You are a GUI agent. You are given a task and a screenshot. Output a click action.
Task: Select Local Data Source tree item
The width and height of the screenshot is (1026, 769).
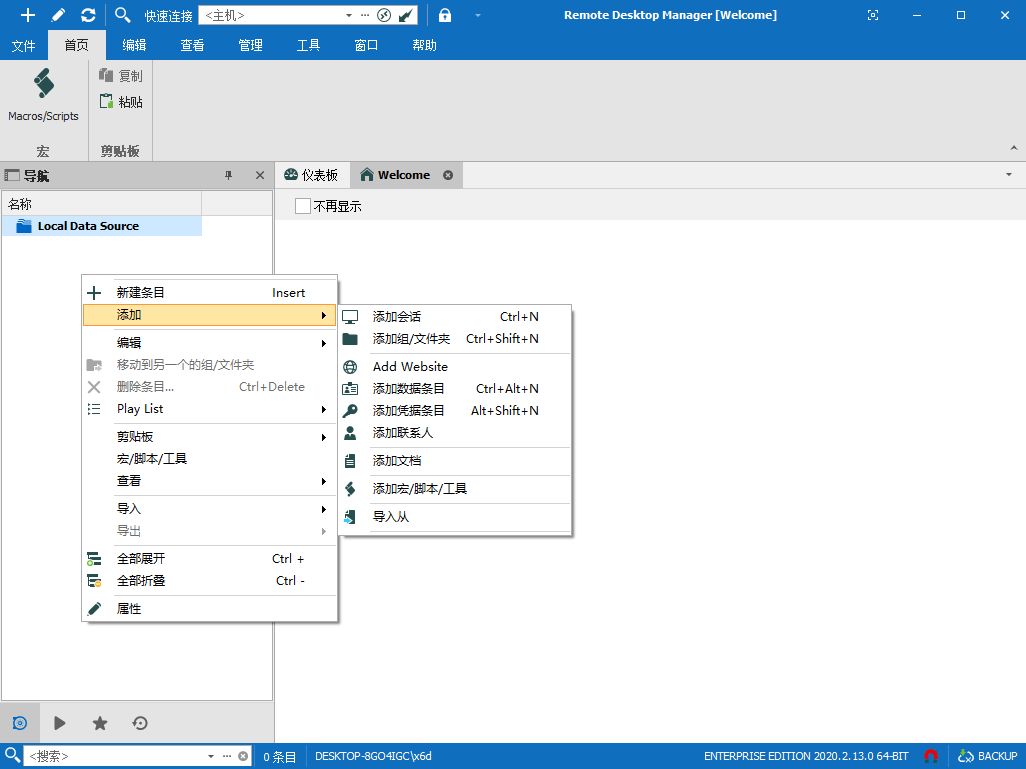pyautogui.click(x=88, y=226)
